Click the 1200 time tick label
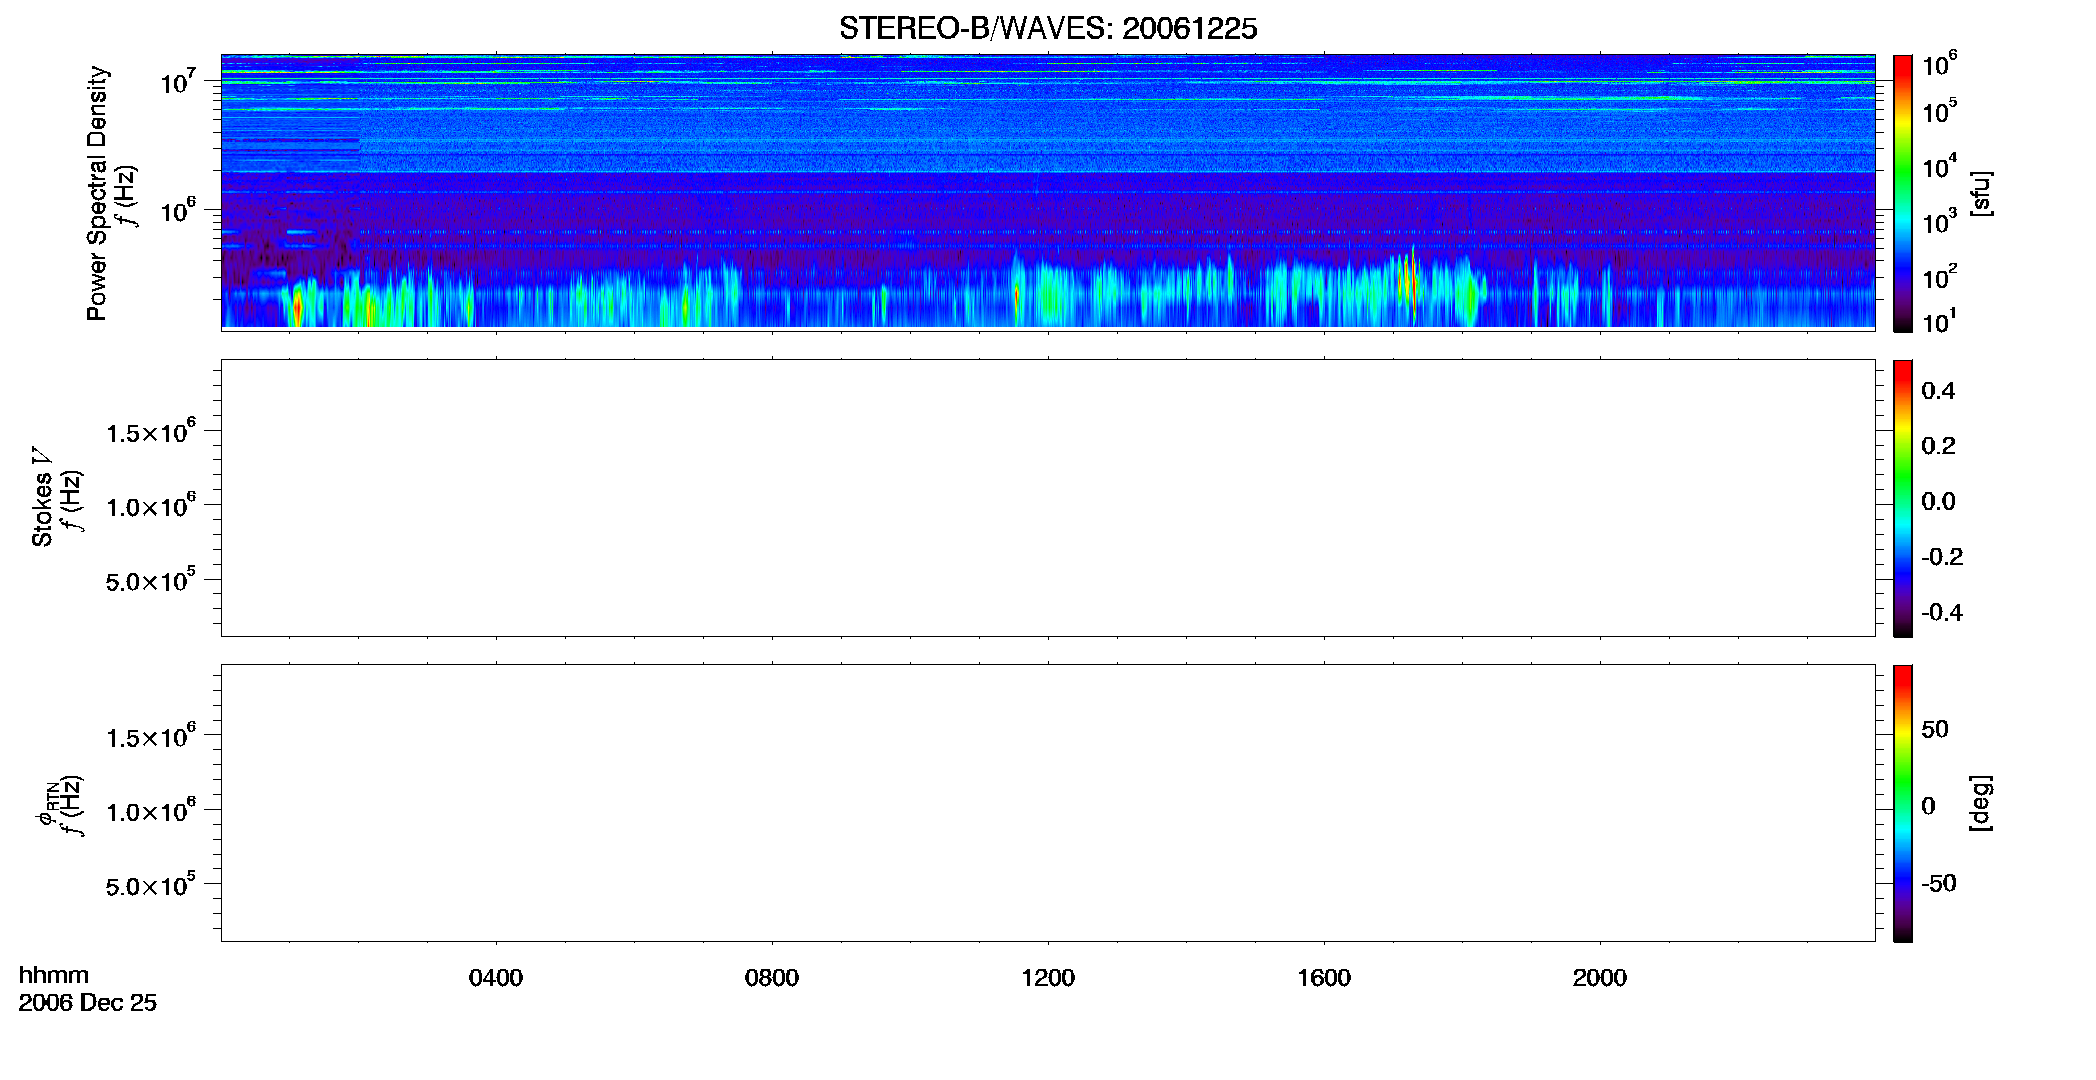The width and height of the screenshot is (2096, 1080). click(x=1048, y=978)
